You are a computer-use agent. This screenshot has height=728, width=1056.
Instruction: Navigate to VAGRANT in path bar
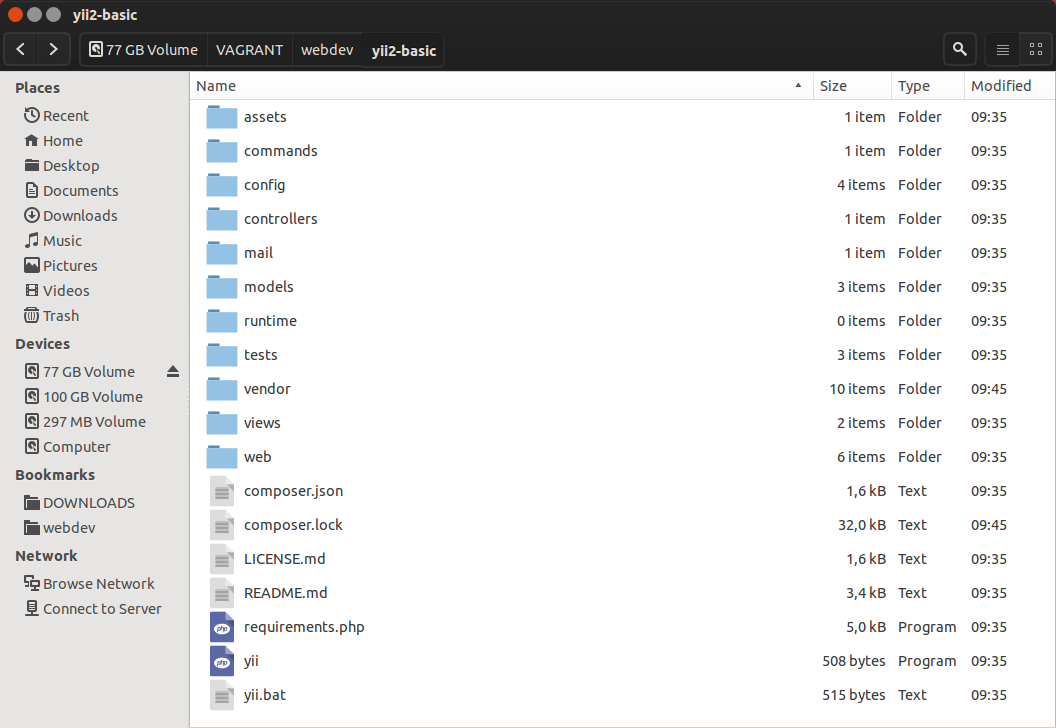click(x=249, y=50)
